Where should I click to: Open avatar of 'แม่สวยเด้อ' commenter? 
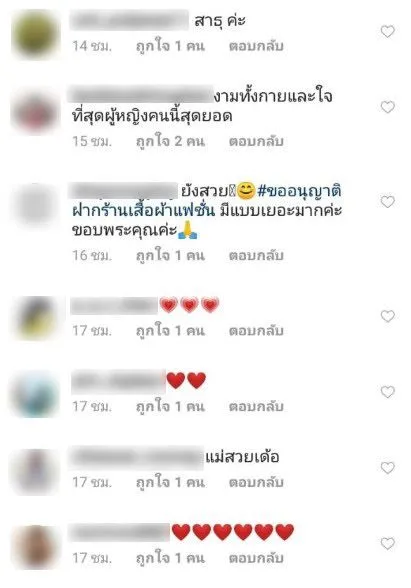(x=36, y=471)
